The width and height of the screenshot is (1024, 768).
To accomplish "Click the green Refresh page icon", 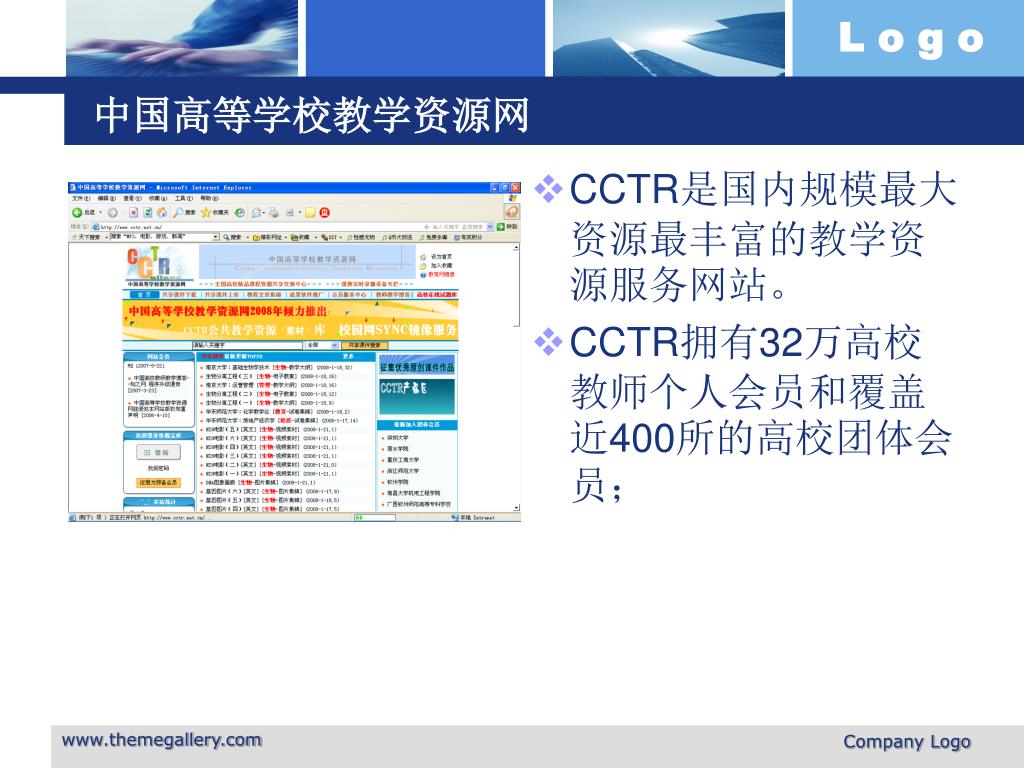I will click(x=148, y=212).
